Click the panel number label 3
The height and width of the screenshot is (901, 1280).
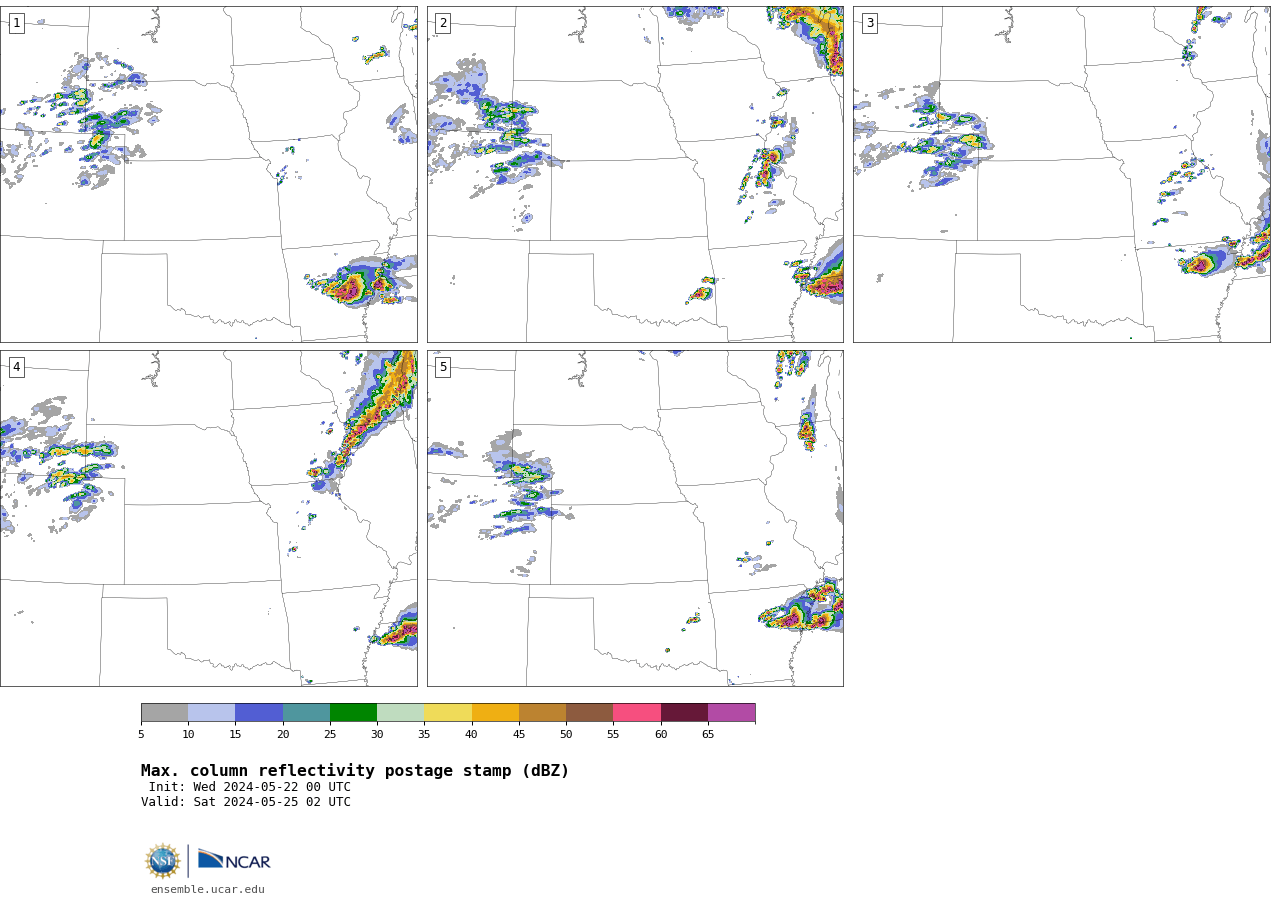(869, 23)
